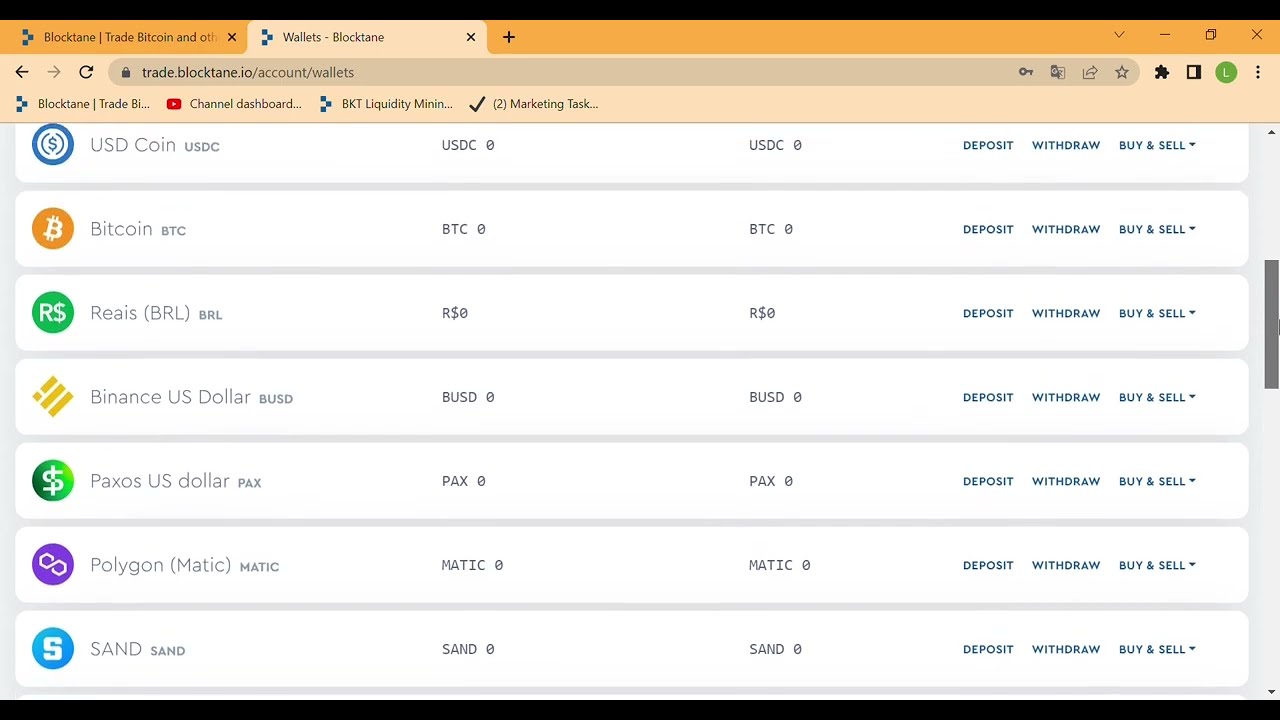Deposit Paxos US dollar
The height and width of the screenshot is (720, 1280).
[x=988, y=481]
